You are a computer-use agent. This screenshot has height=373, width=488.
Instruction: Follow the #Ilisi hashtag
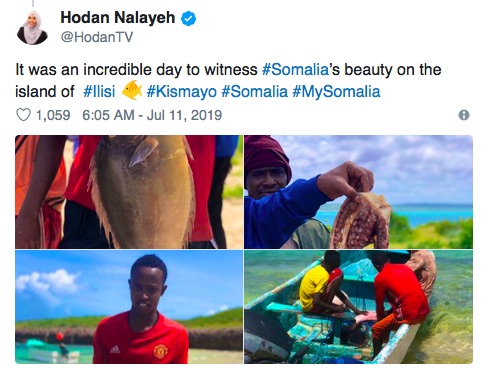point(99,91)
